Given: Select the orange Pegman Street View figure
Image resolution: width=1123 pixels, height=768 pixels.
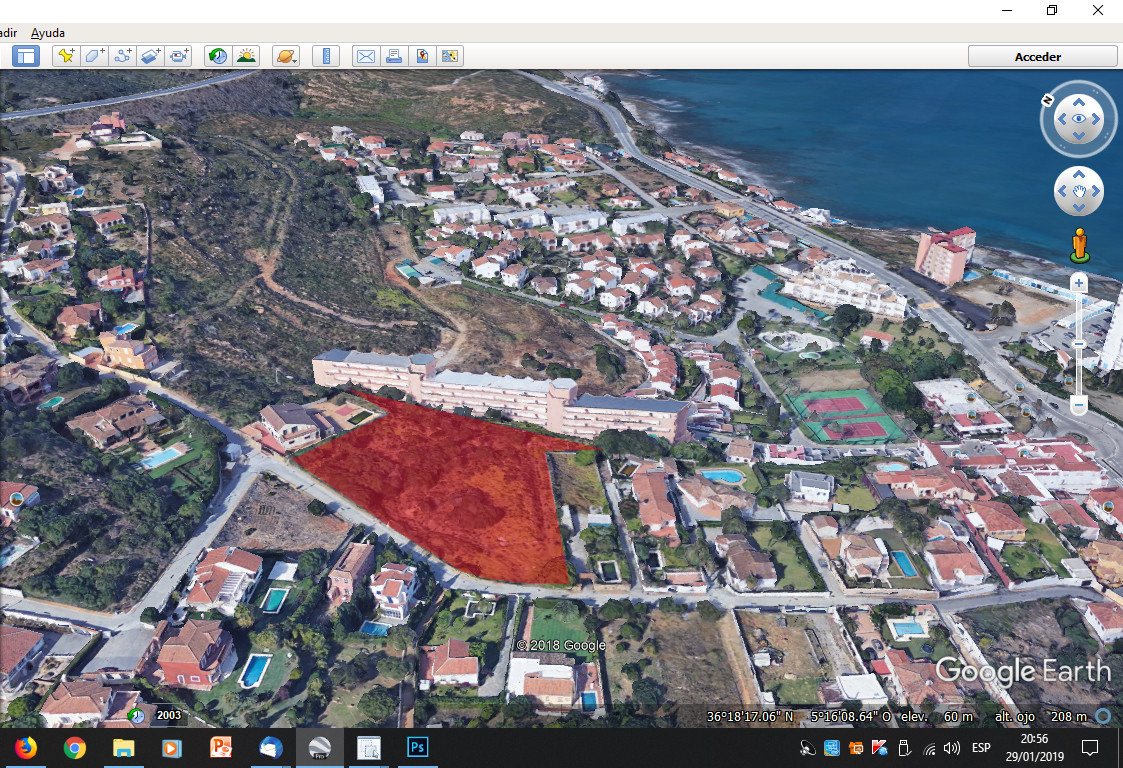Looking at the screenshot, I should 1079,246.
